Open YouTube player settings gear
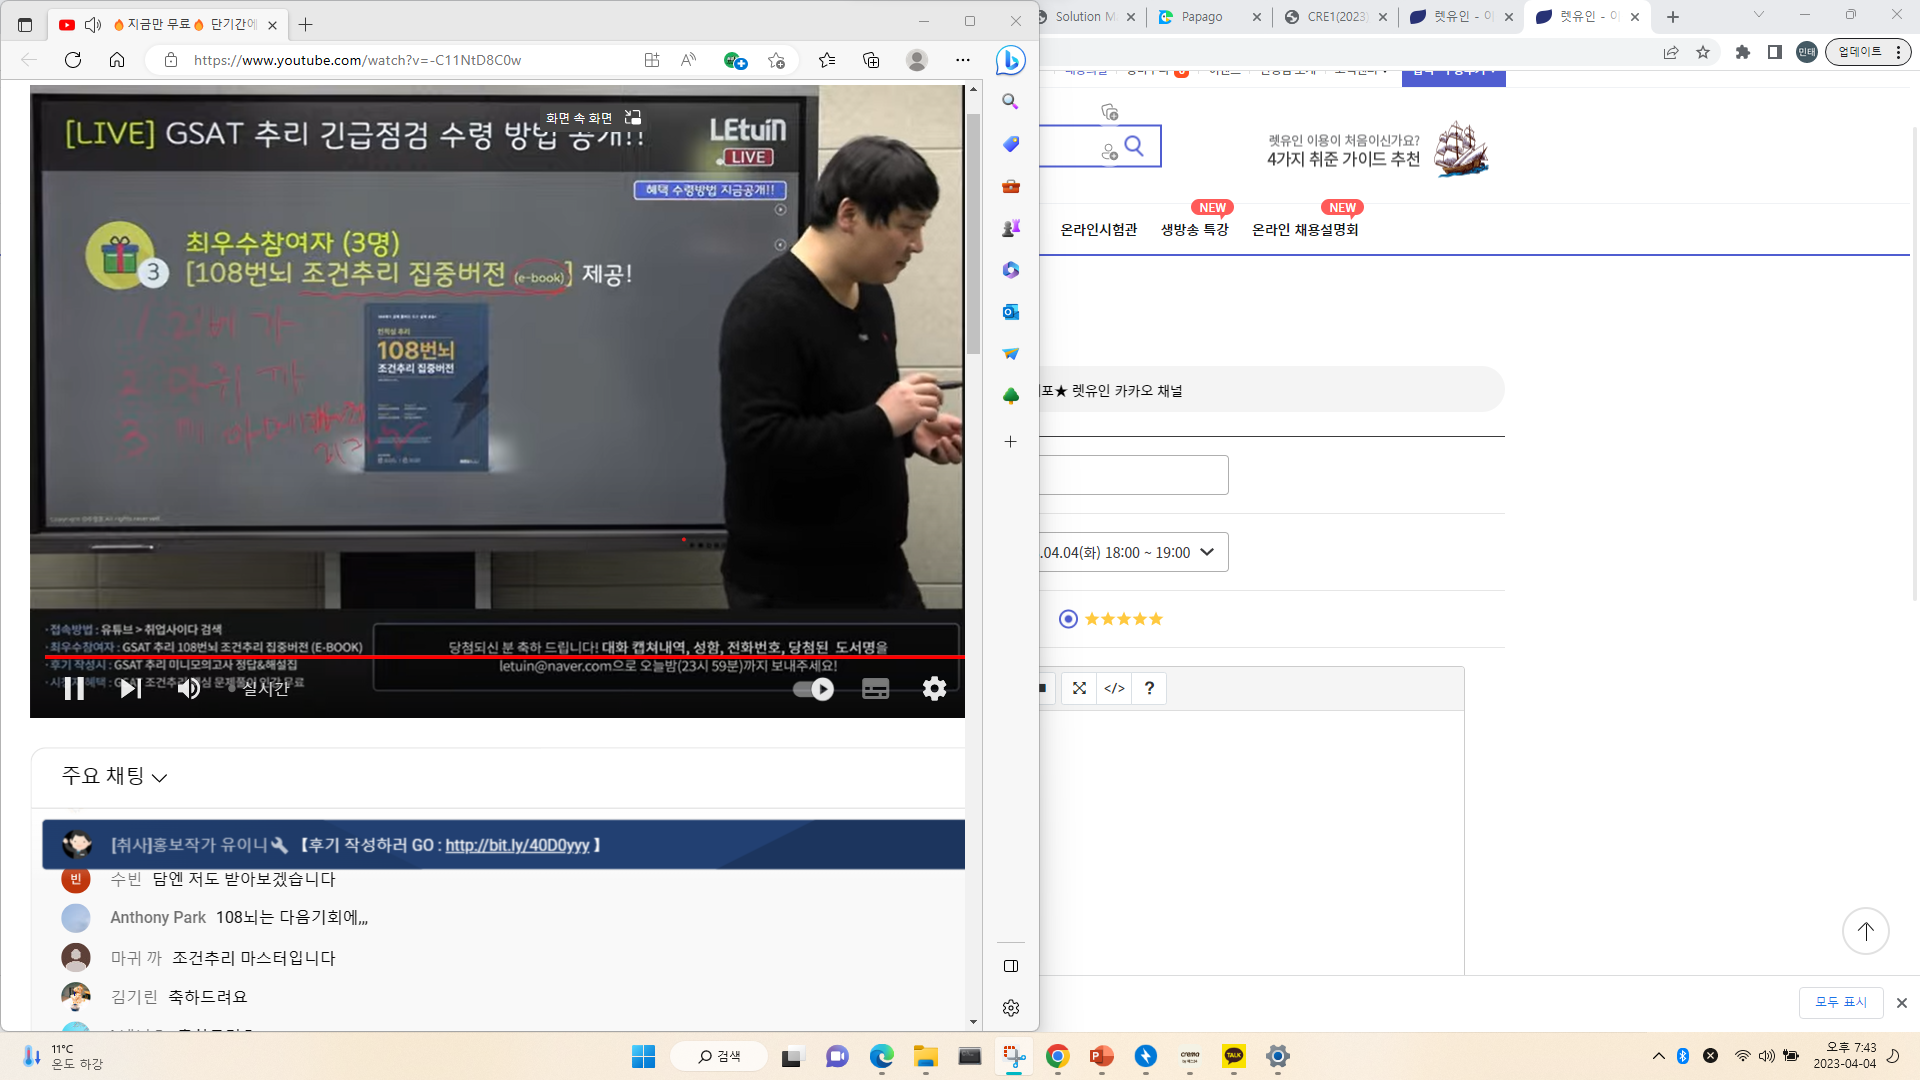This screenshot has width=1920, height=1080. (x=934, y=688)
